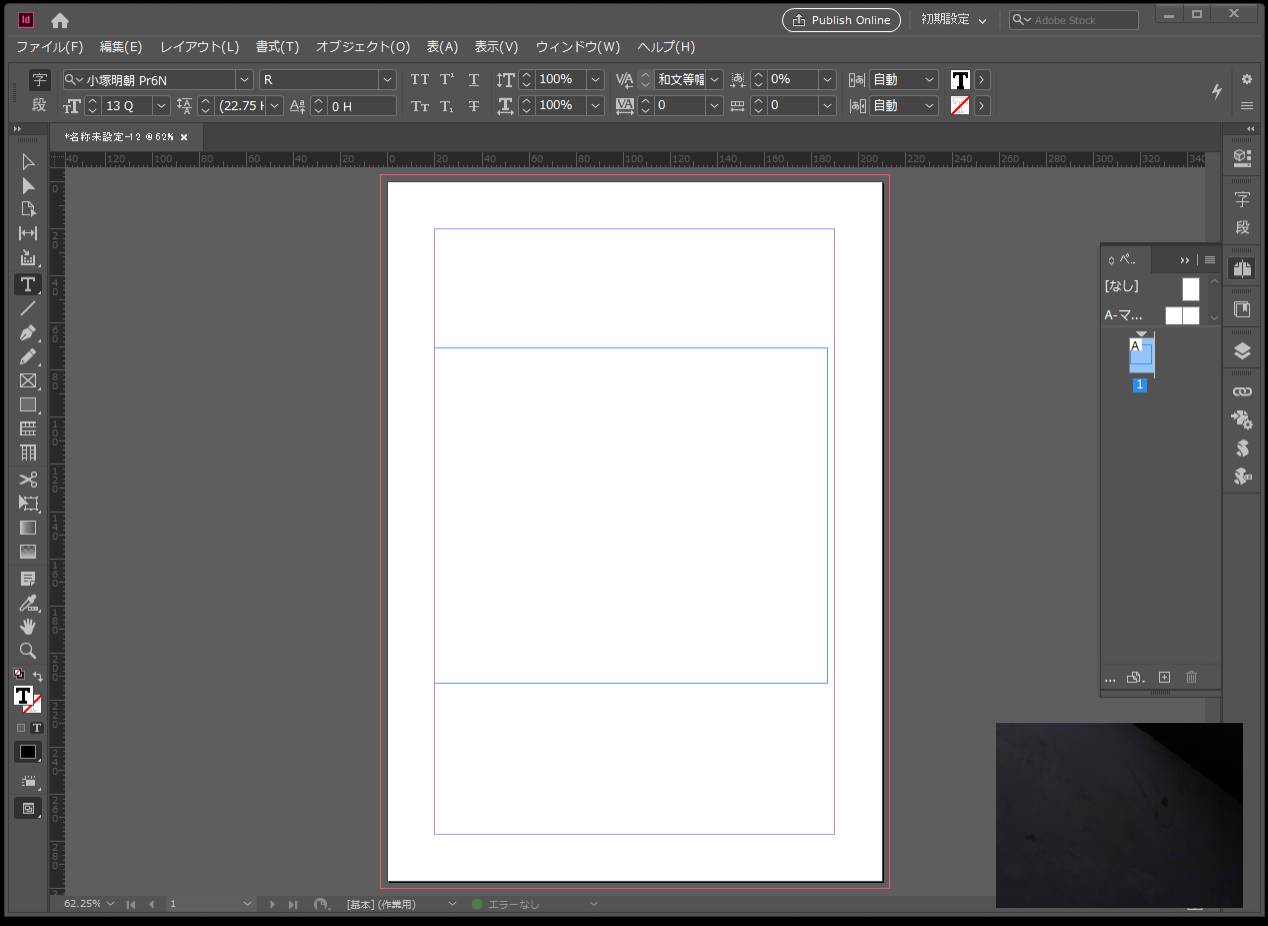The width and height of the screenshot is (1268, 926).
Task: Select the Rectangle tool
Action: tap(28, 405)
